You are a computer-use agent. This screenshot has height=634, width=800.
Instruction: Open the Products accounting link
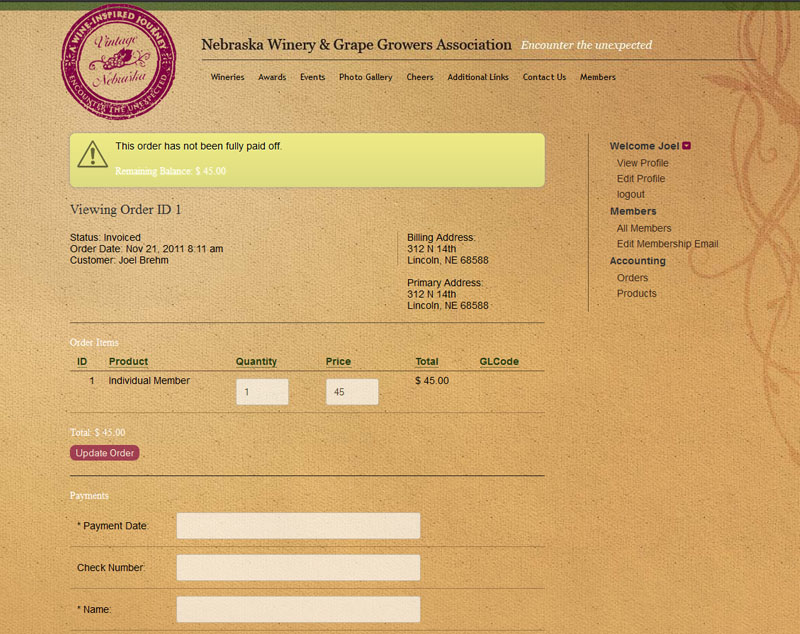(x=636, y=294)
